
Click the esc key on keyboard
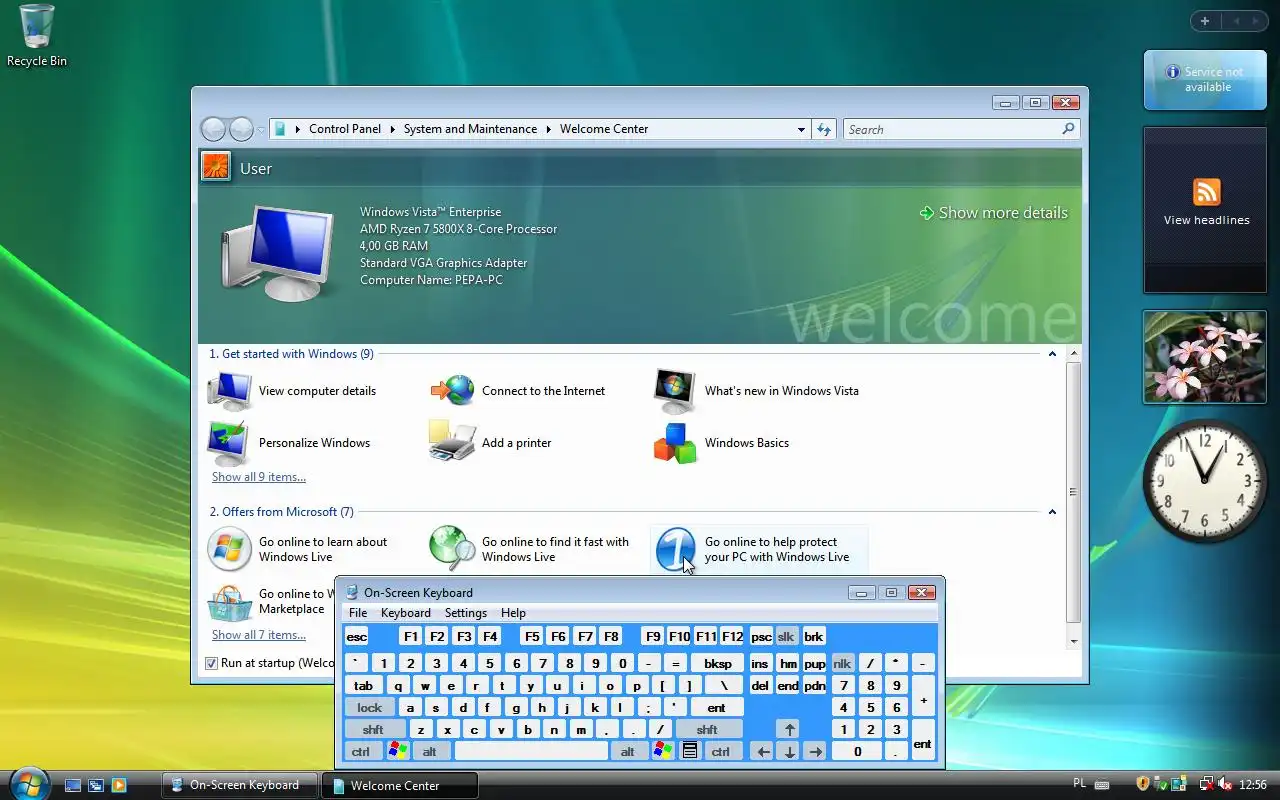click(356, 636)
